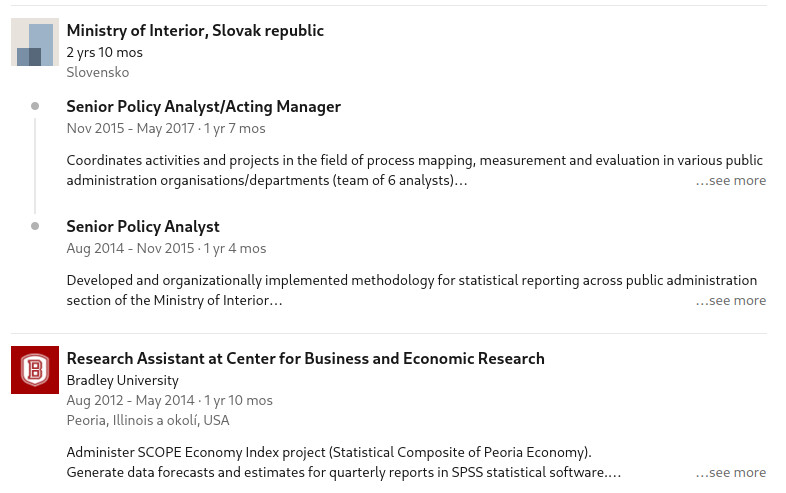Click the "2 yrs 10 mos" total duration
This screenshot has height=493, width=786.
[x=104, y=52]
